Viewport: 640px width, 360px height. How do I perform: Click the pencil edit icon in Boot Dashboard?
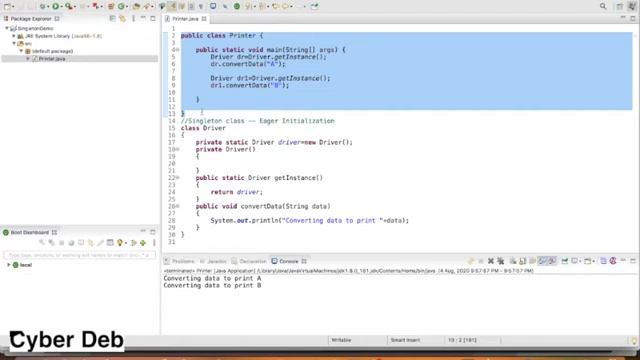coord(100,243)
